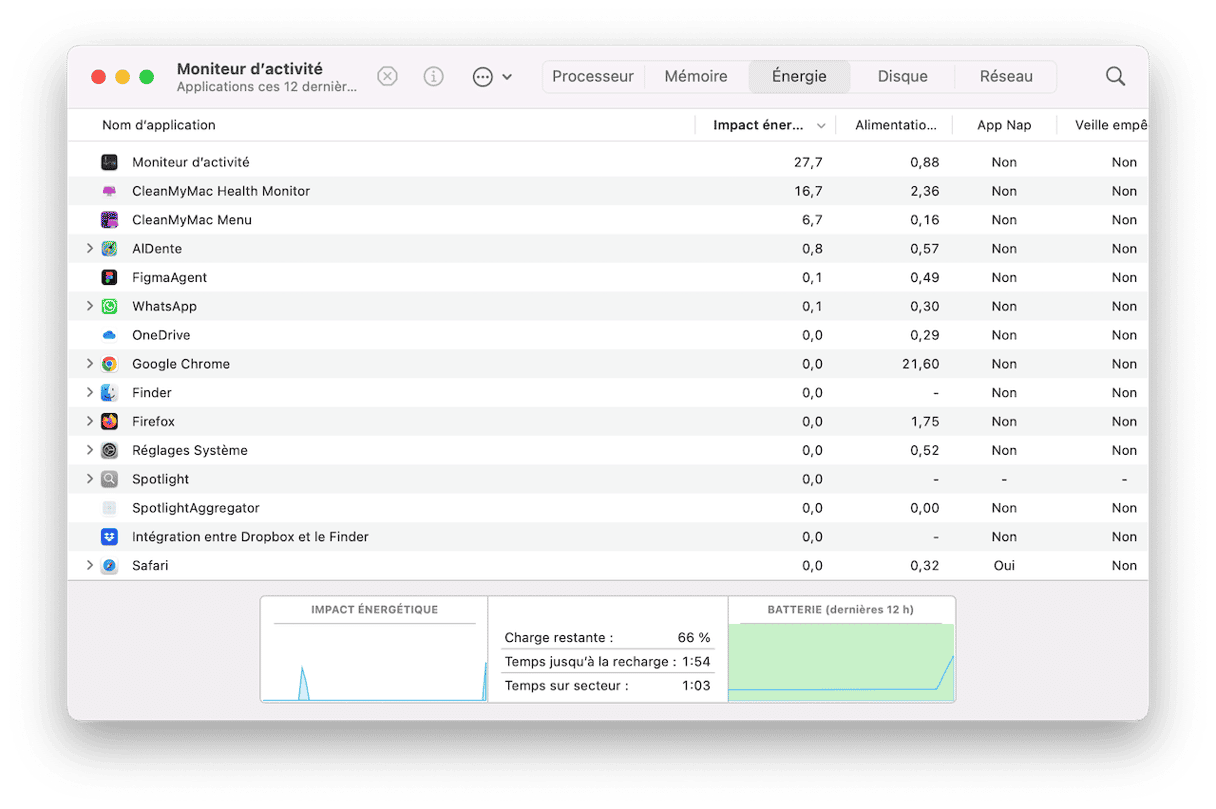The width and height of the screenshot is (1216, 809).
Task: Click the Spotlight magnifier icon in list
Action: point(110,479)
